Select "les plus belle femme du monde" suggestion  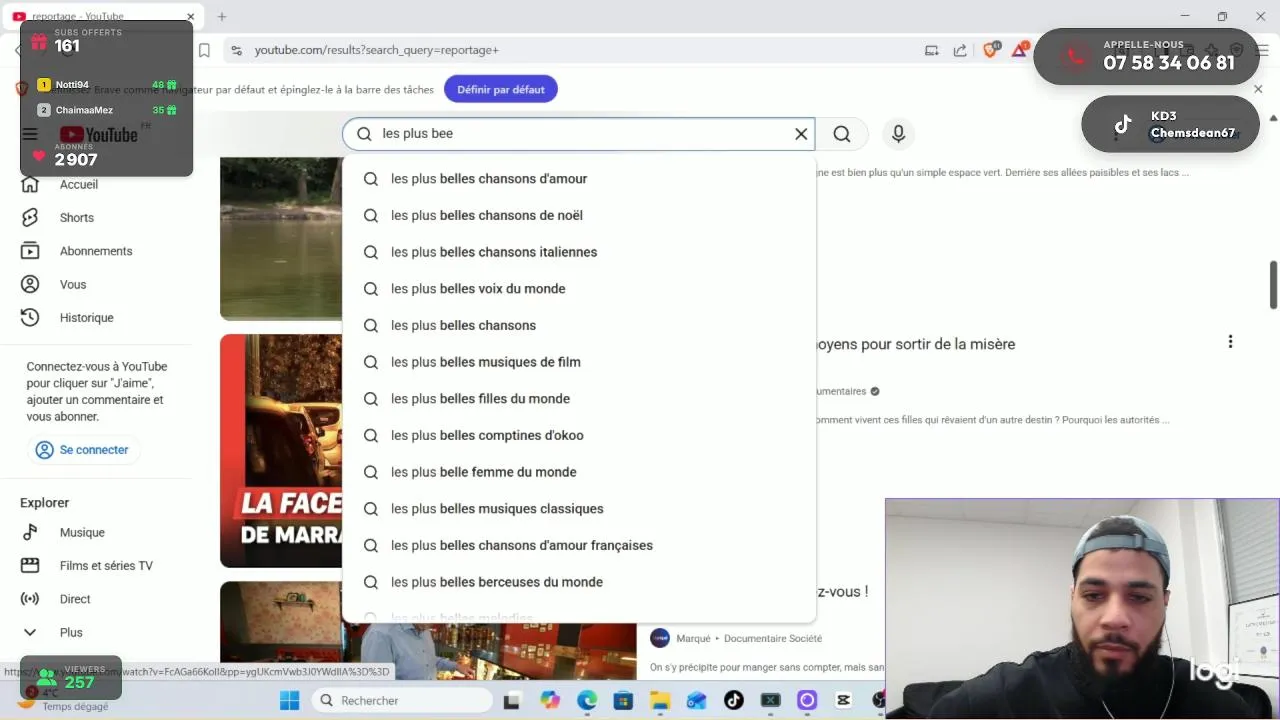(x=579, y=472)
